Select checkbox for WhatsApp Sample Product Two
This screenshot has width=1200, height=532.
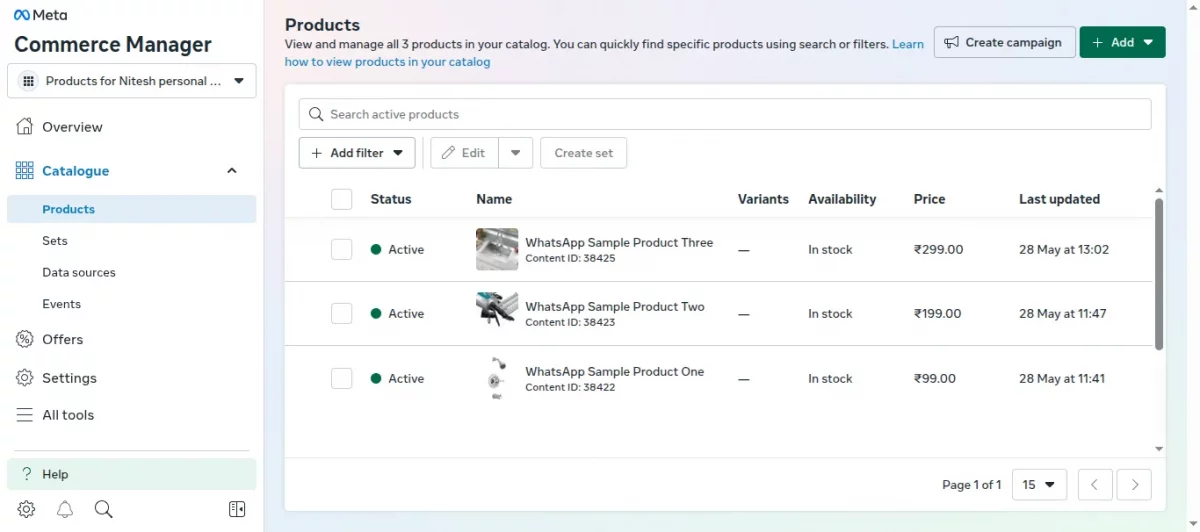[342, 313]
